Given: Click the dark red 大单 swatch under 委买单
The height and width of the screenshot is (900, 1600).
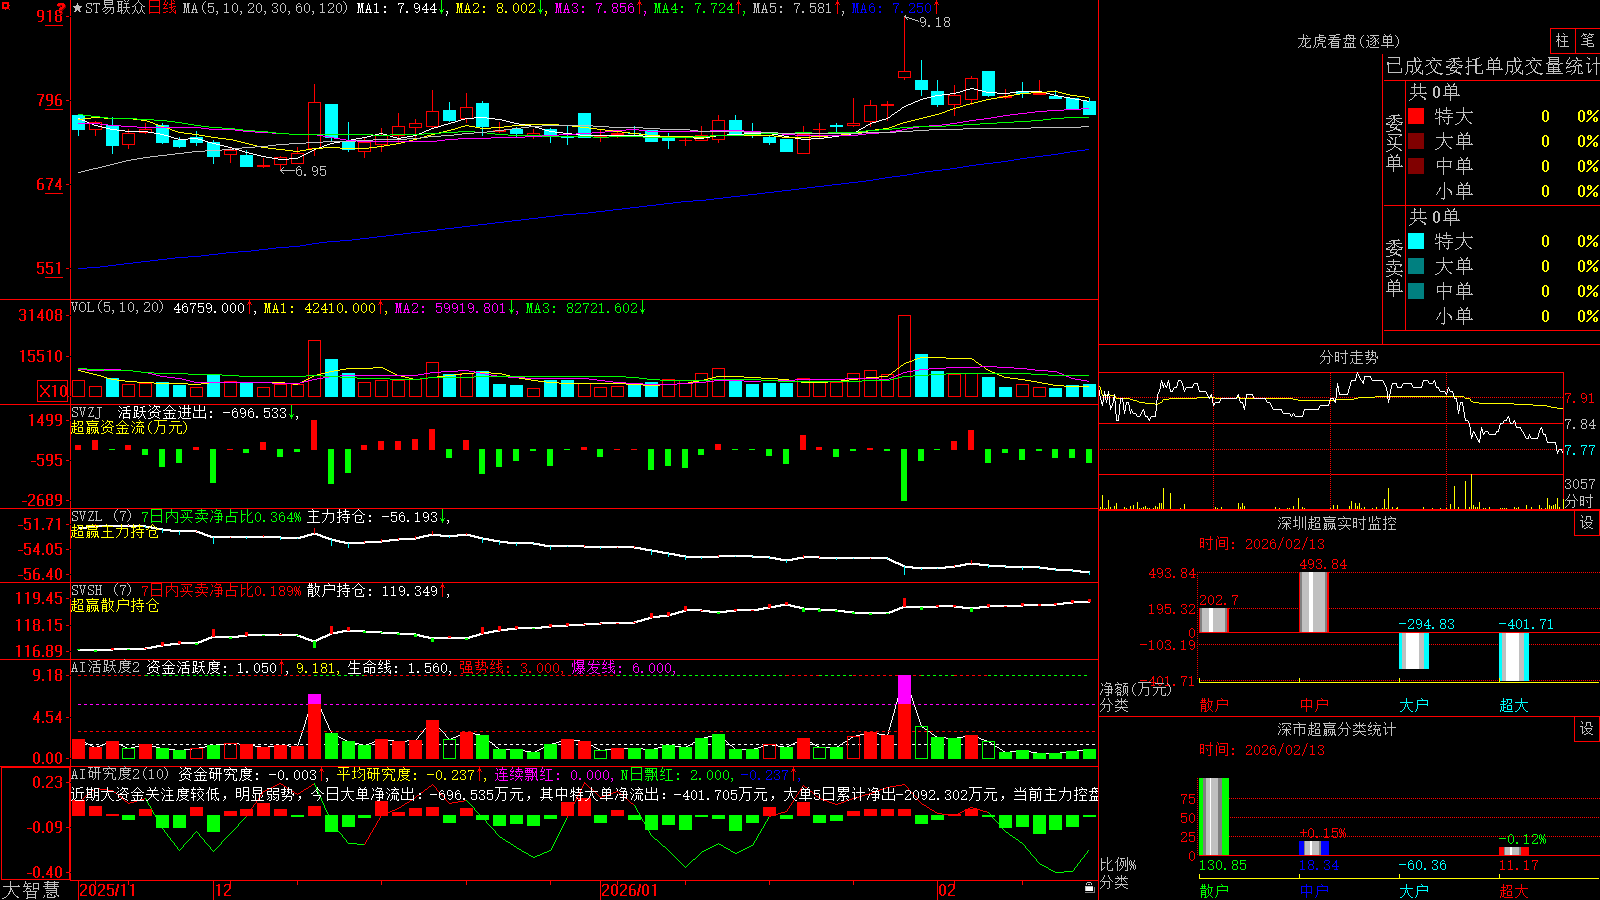Looking at the screenshot, I should pos(1416,141).
